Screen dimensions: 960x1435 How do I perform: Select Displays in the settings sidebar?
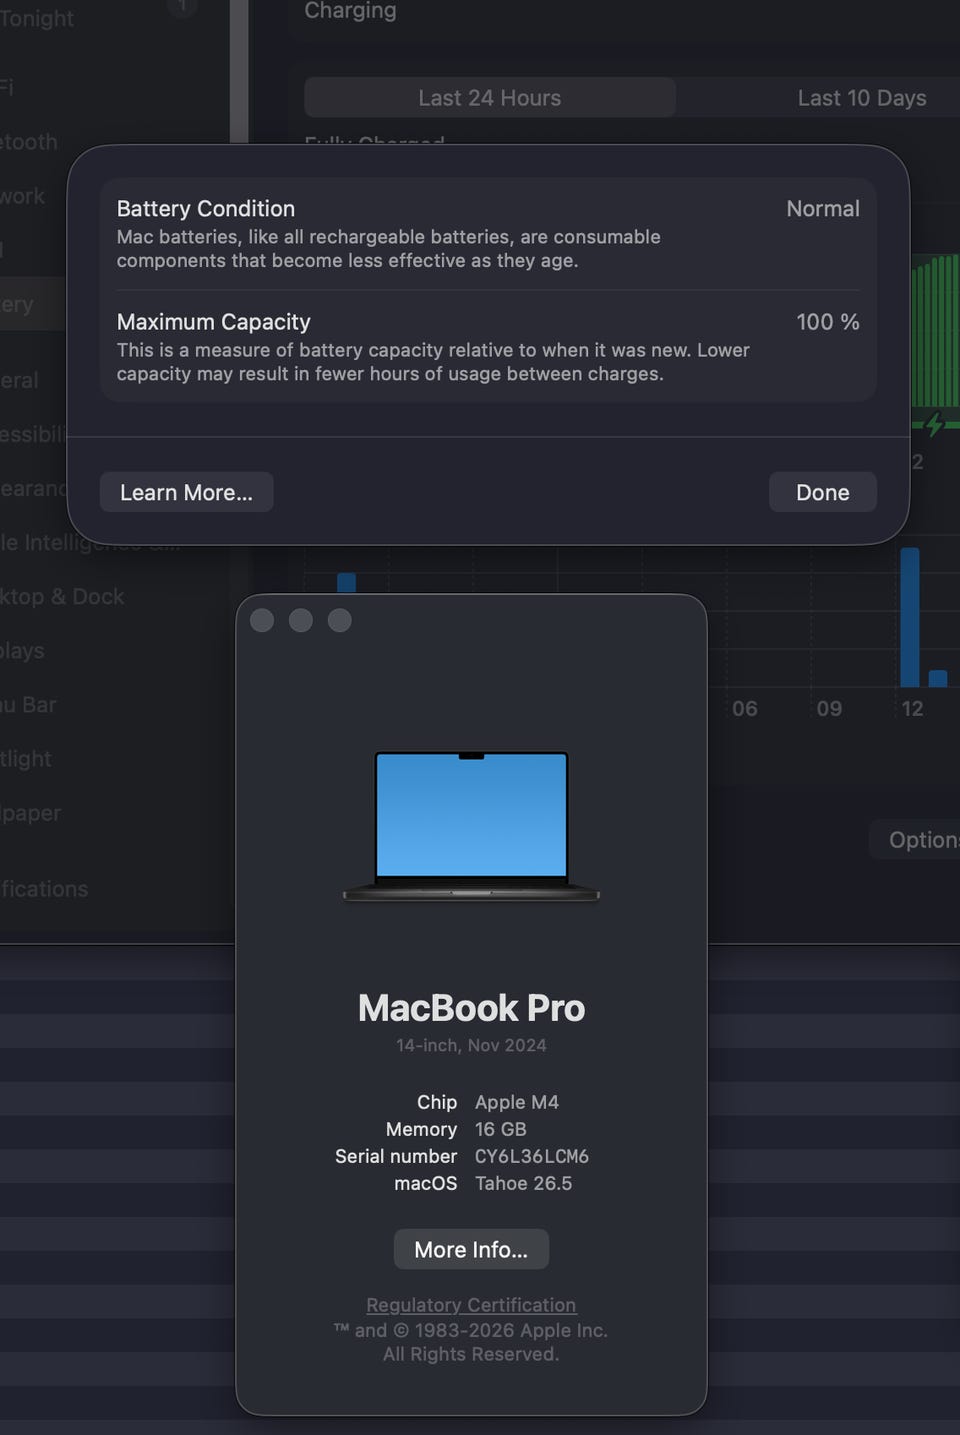22,651
